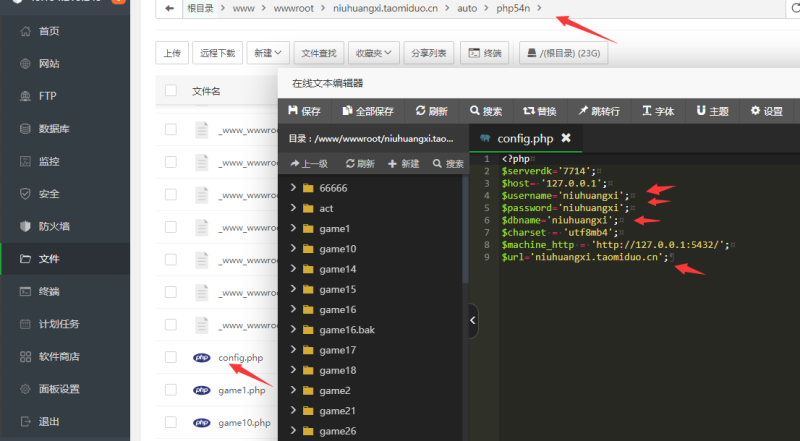800x441 pixels.
Task: Click niuhuangxi.taomiduo.cn in the breadcrumb
Action: (x=385, y=8)
